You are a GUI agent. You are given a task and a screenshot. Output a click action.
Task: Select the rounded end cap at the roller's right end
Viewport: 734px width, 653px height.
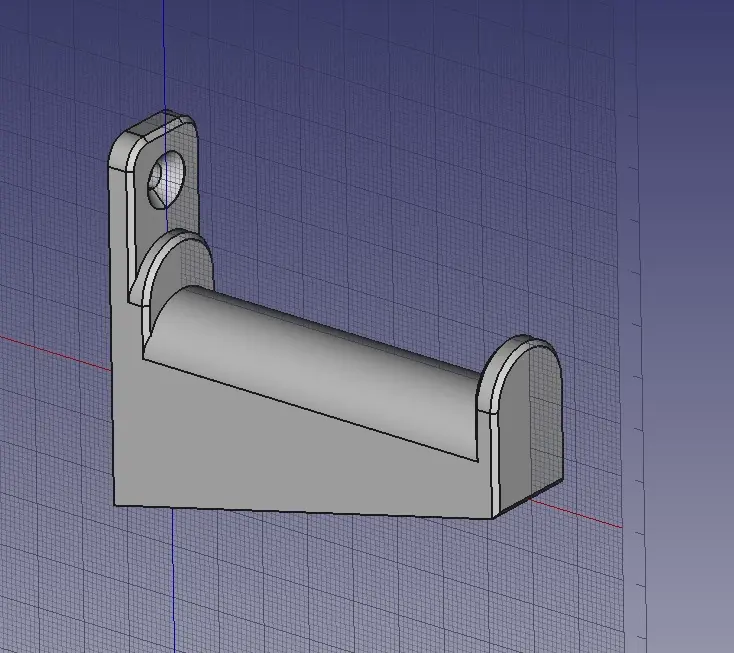519,375
